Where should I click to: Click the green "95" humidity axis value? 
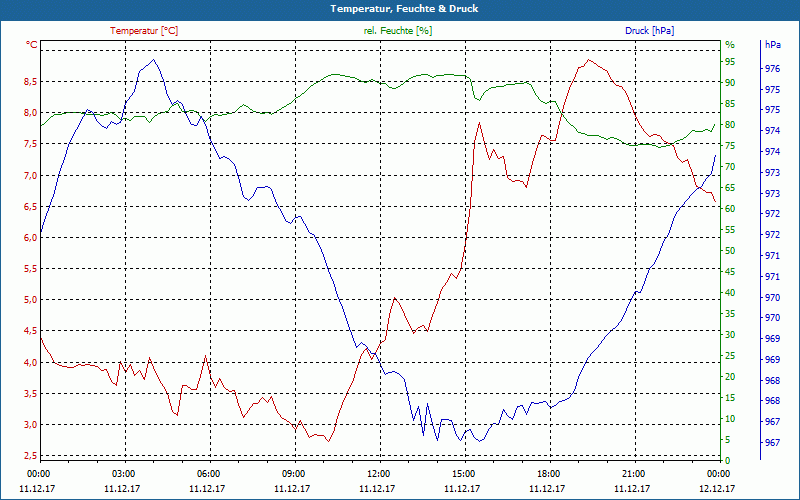pos(730,62)
